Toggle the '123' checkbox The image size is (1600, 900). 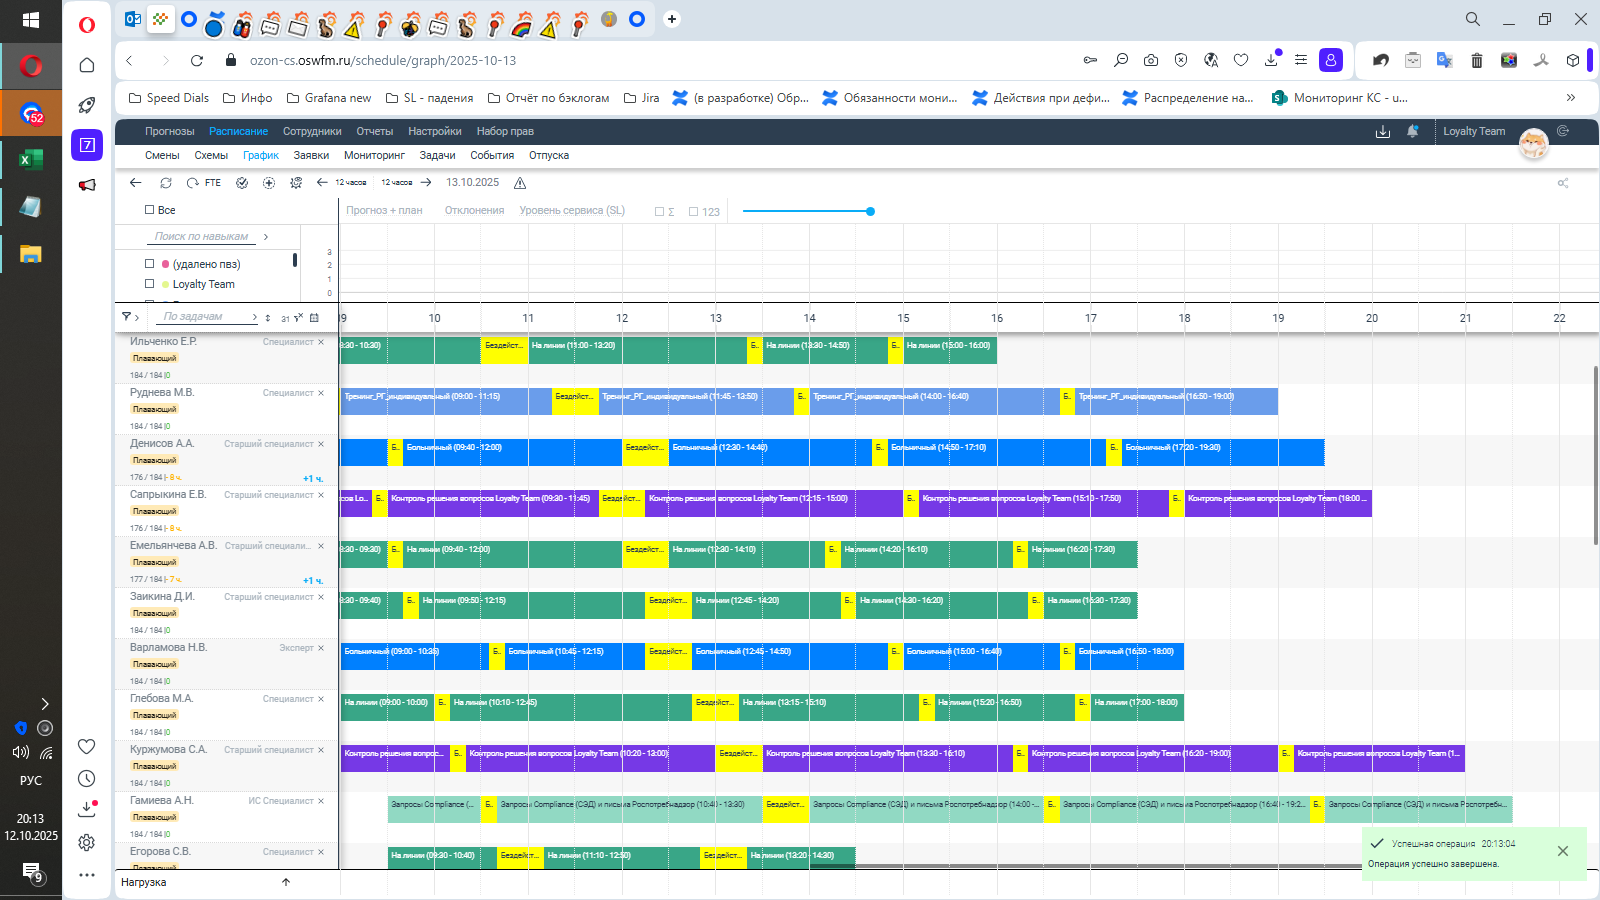click(693, 212)
